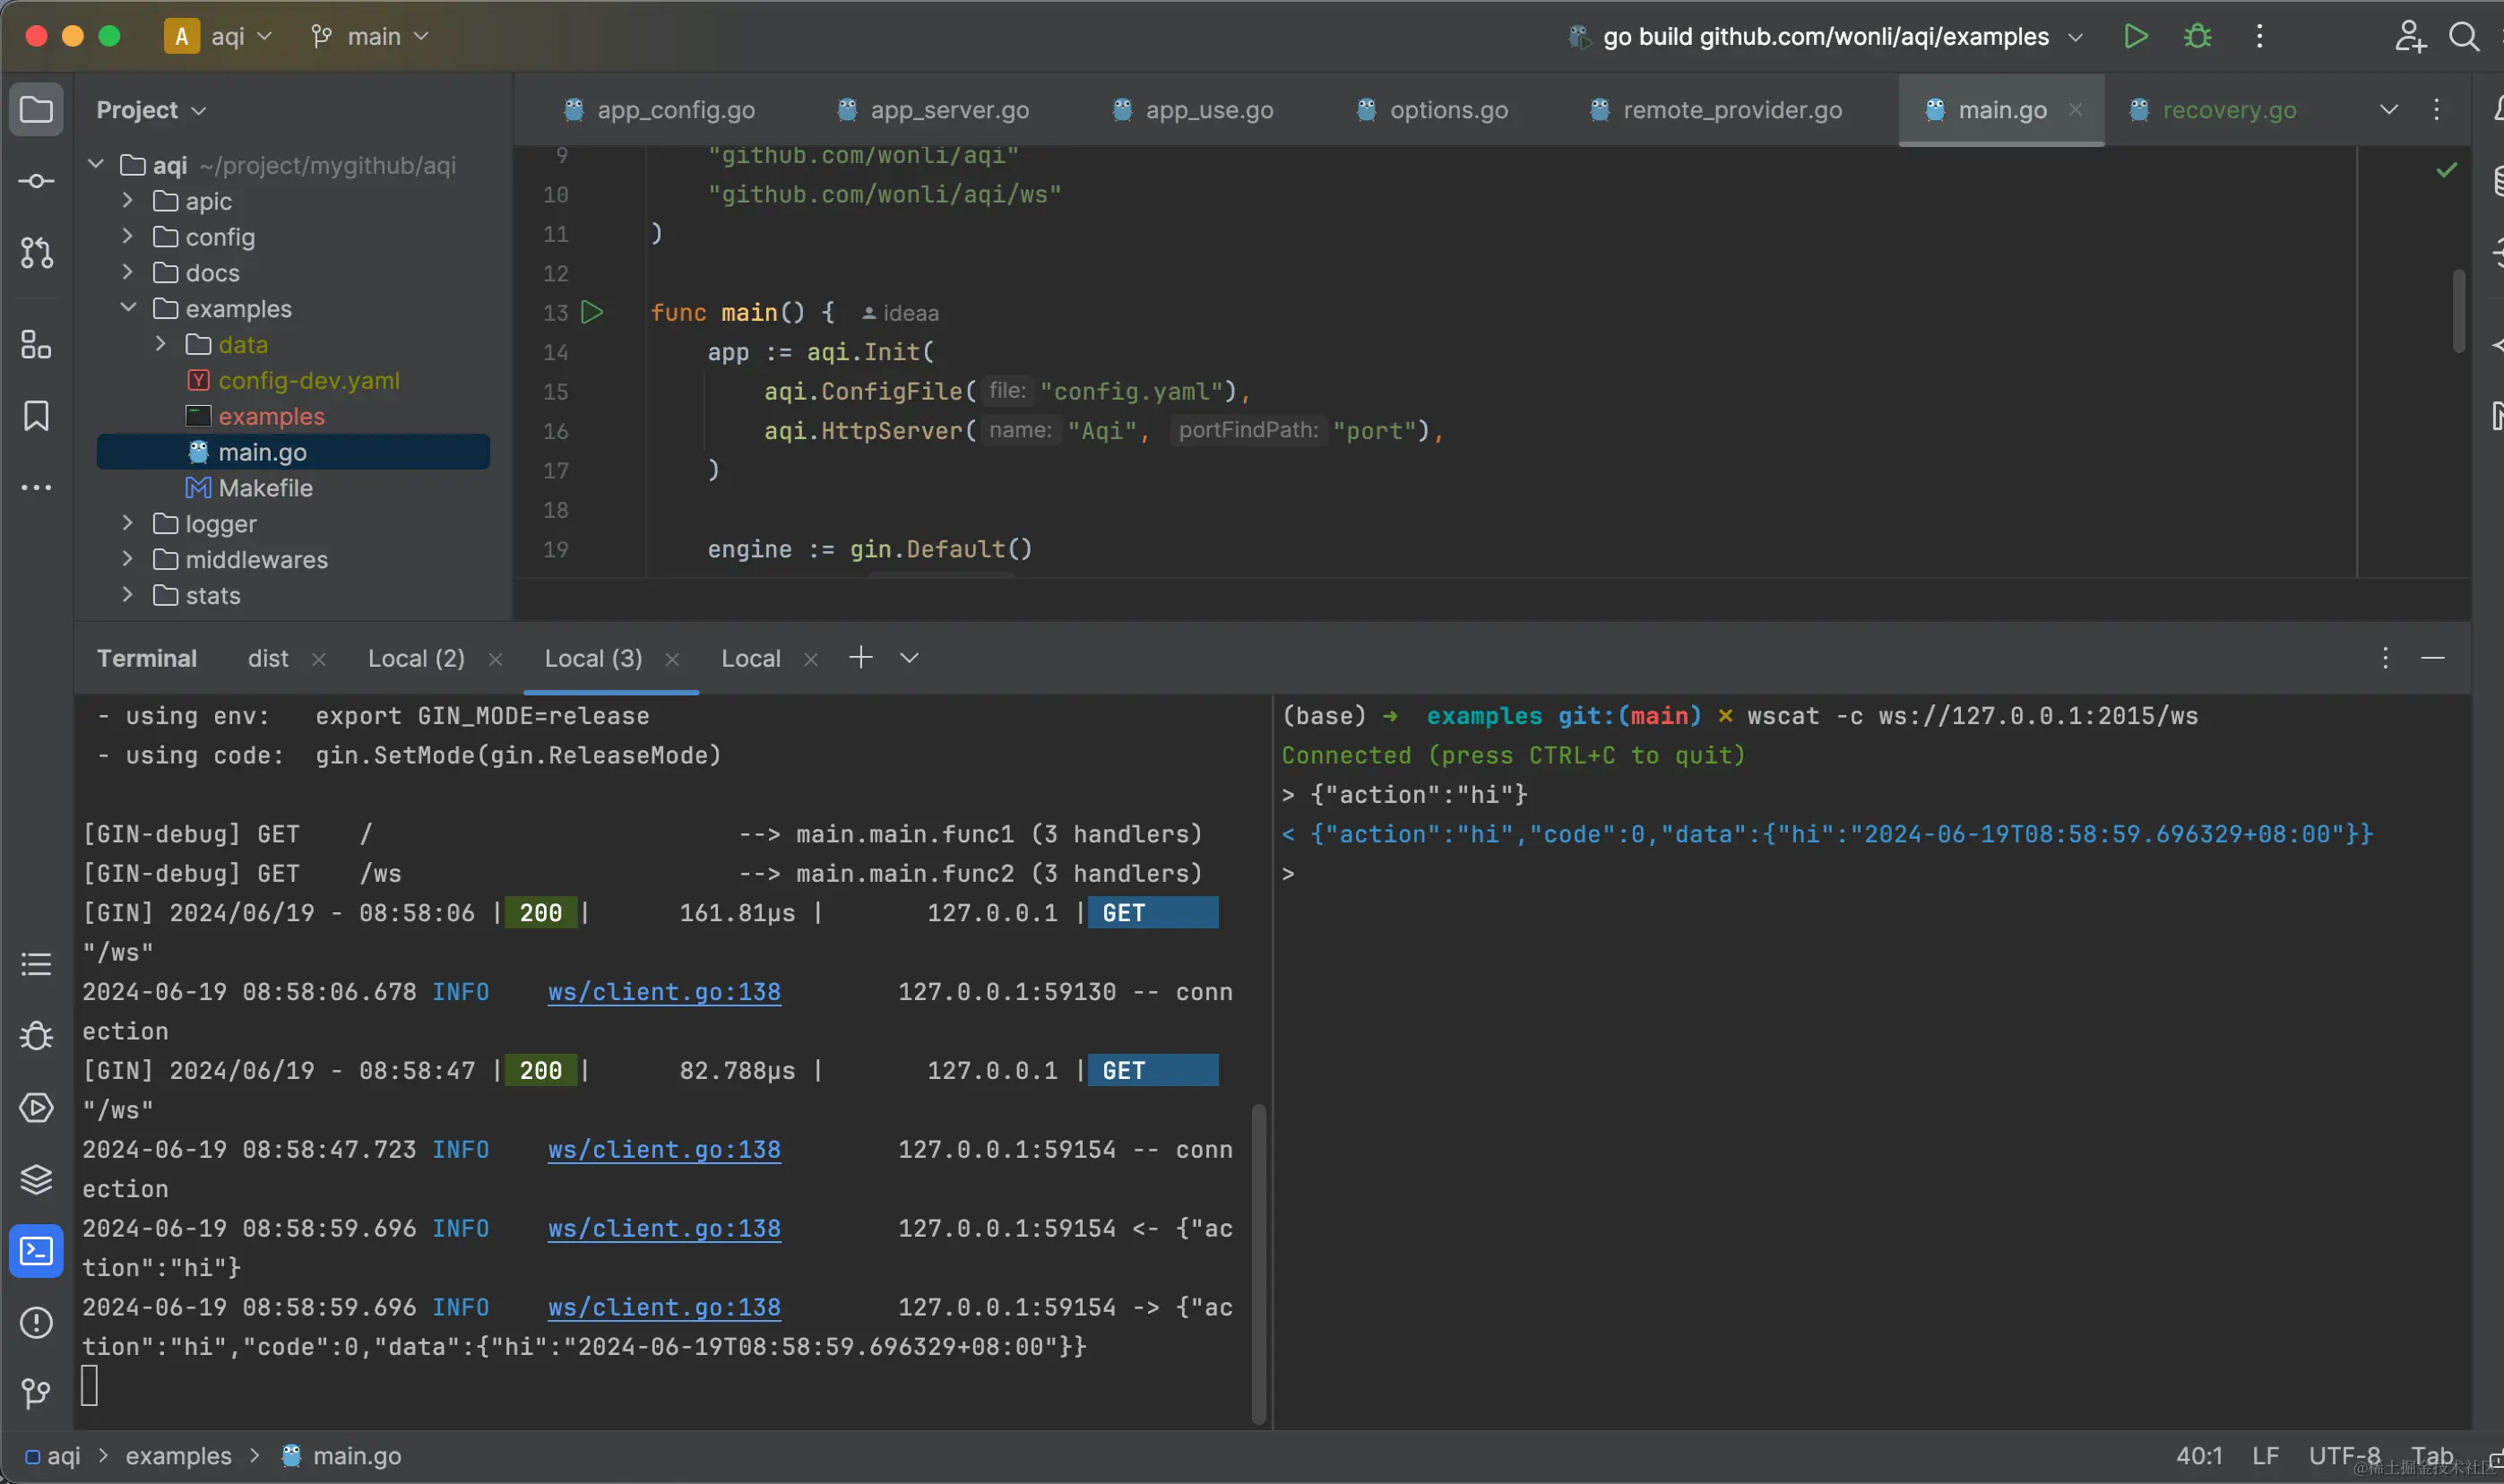Click the run gutter icon beside func main
The height and width of the screenshot is (1484, 2504).
tap(592, 313)
